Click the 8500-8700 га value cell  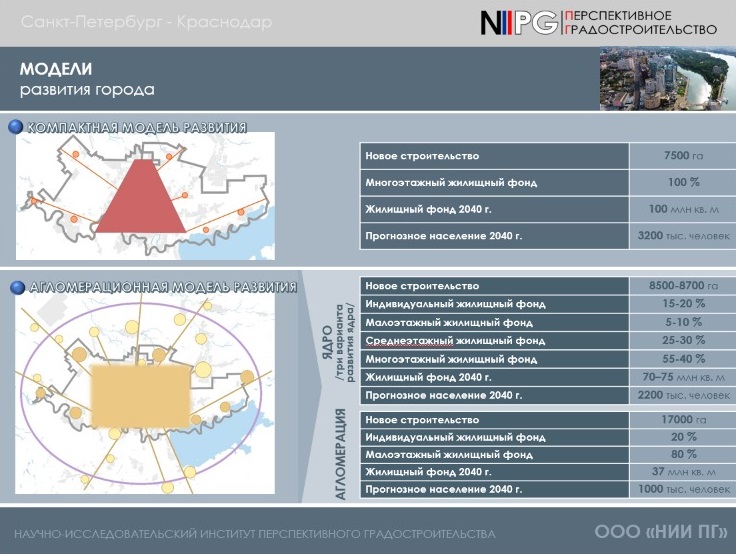pyautogui.click(x=683, y=285)
